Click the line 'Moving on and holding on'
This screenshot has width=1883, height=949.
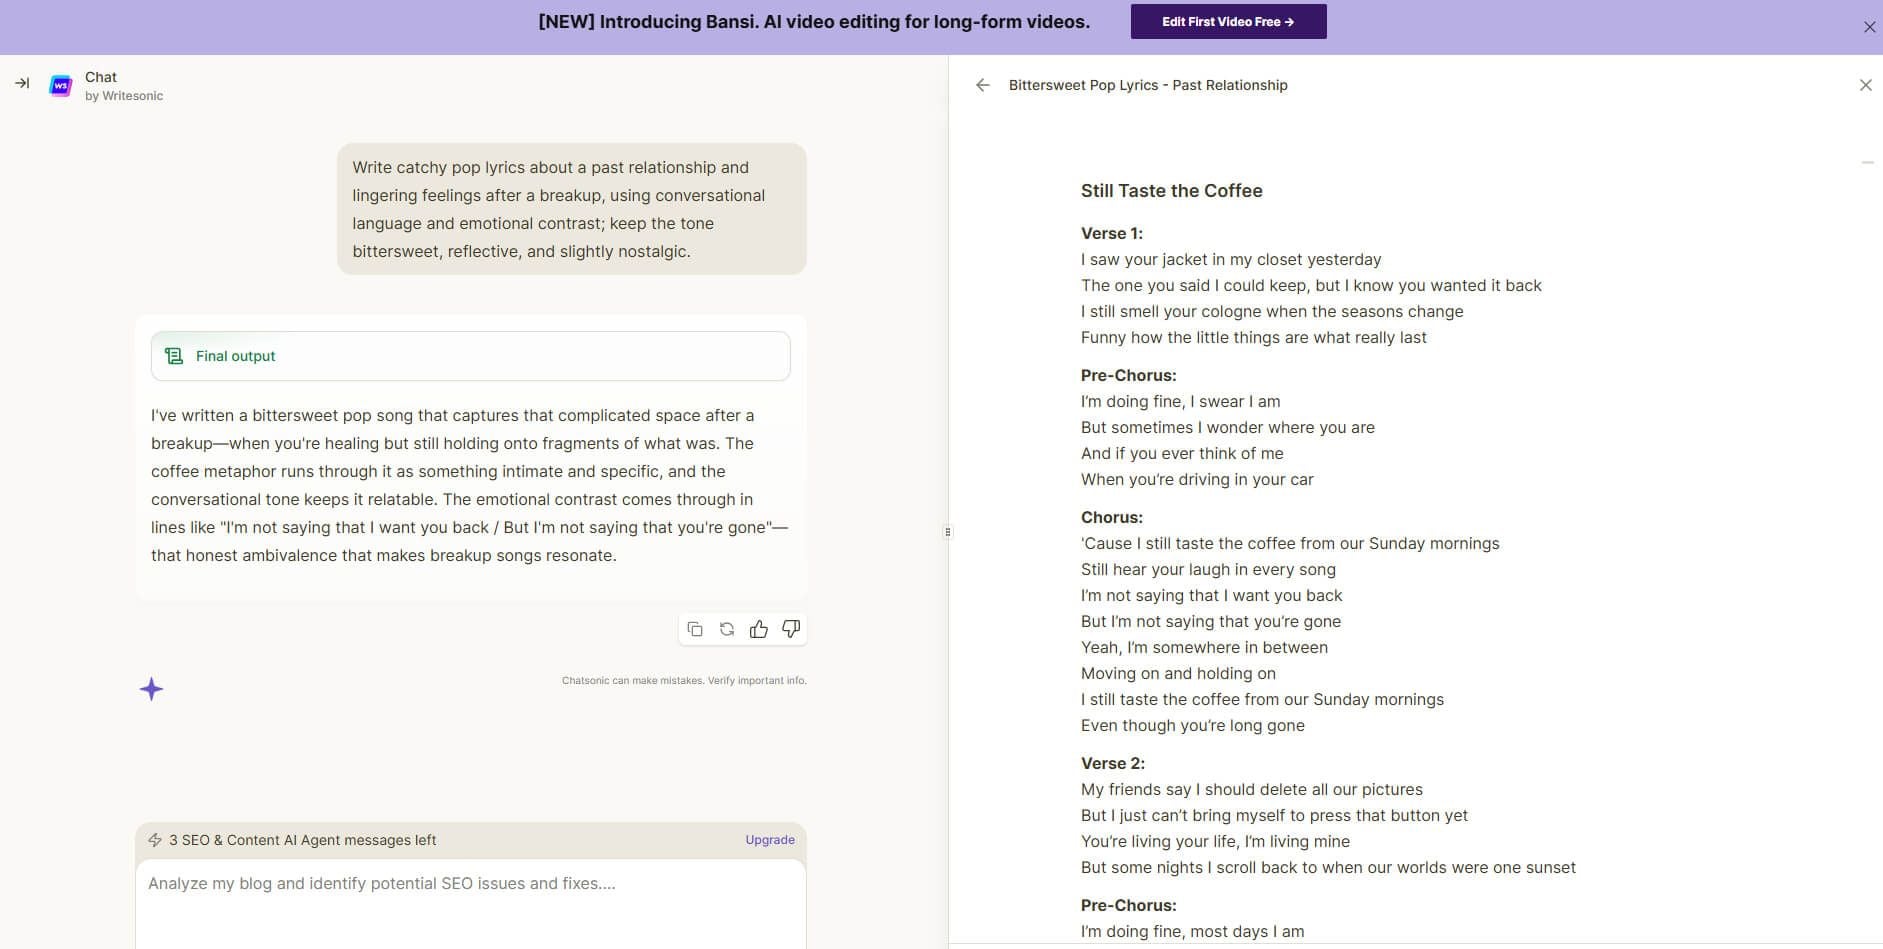coord(1178,673)
